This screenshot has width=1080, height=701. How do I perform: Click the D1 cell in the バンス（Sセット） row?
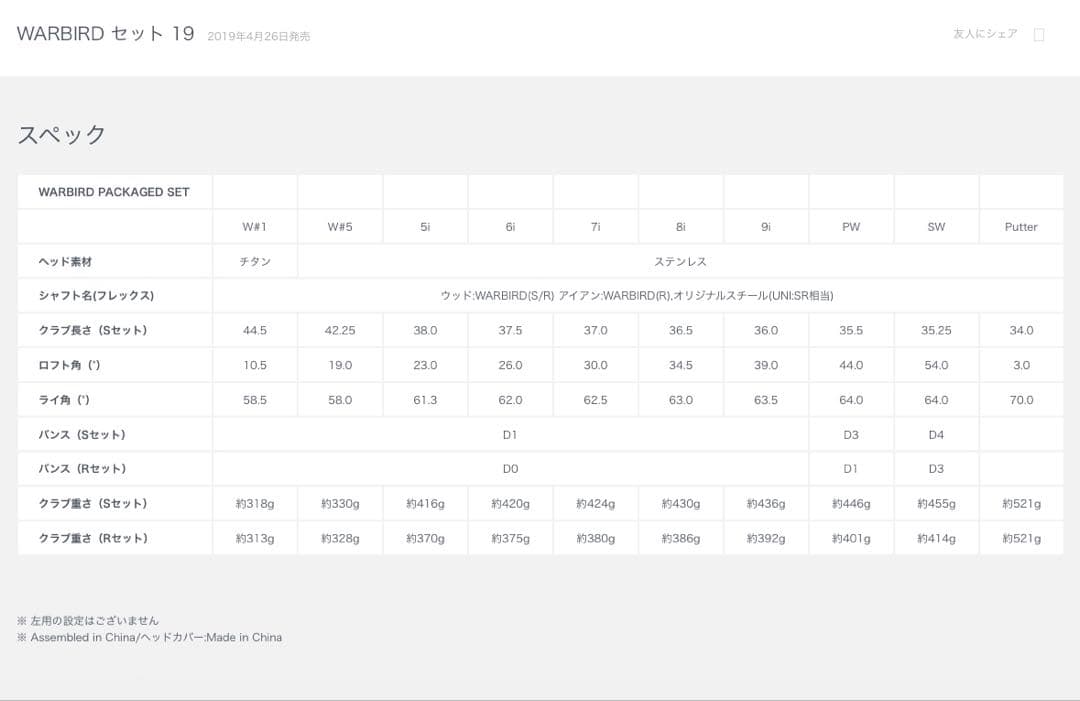[x=510, y=435]
